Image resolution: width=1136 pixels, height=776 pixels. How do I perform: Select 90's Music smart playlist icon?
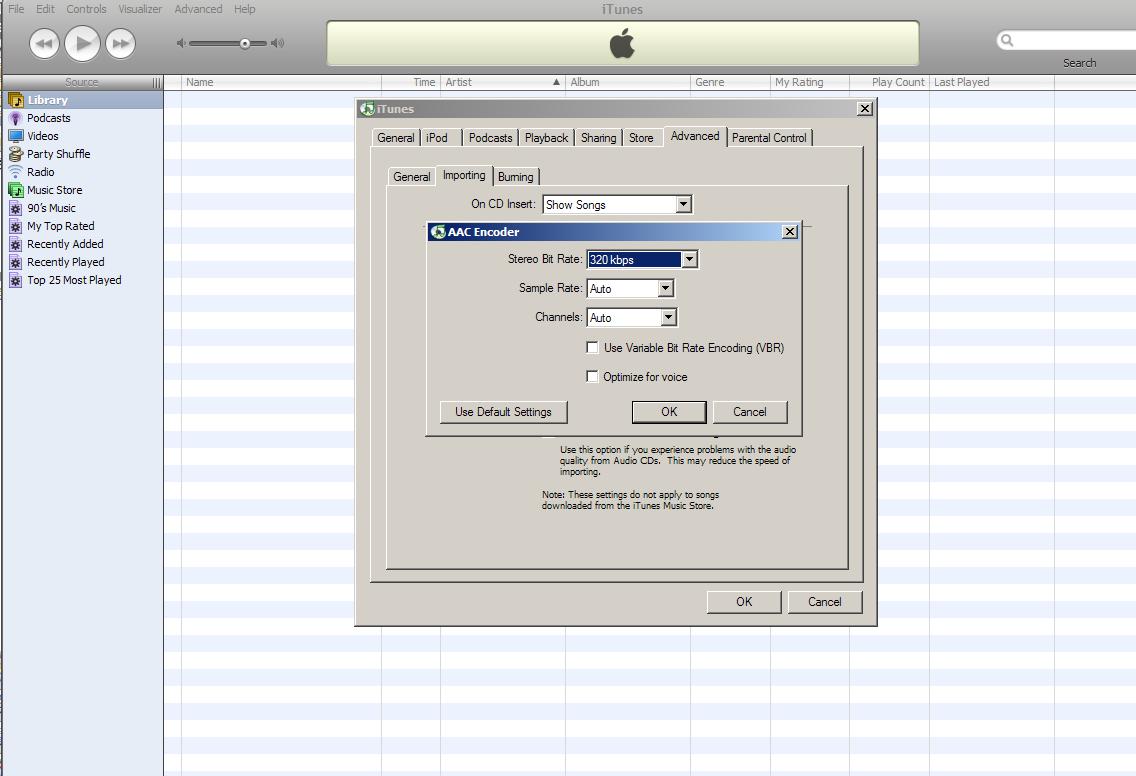point(15,208)
